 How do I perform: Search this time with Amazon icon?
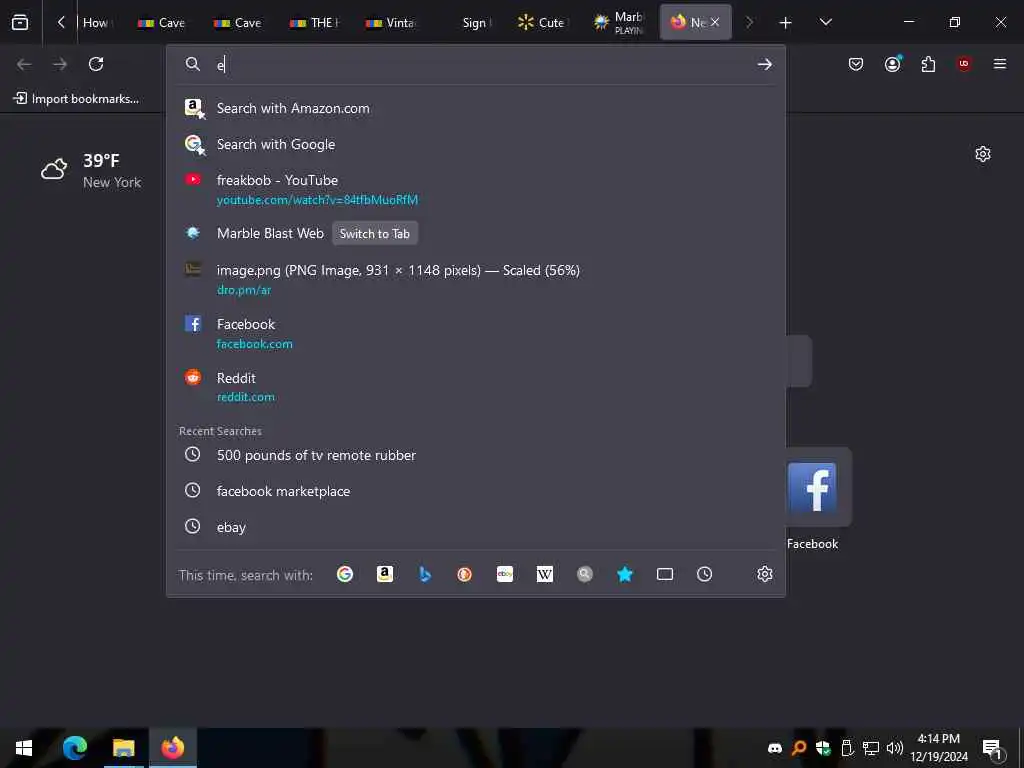point(385,574)
